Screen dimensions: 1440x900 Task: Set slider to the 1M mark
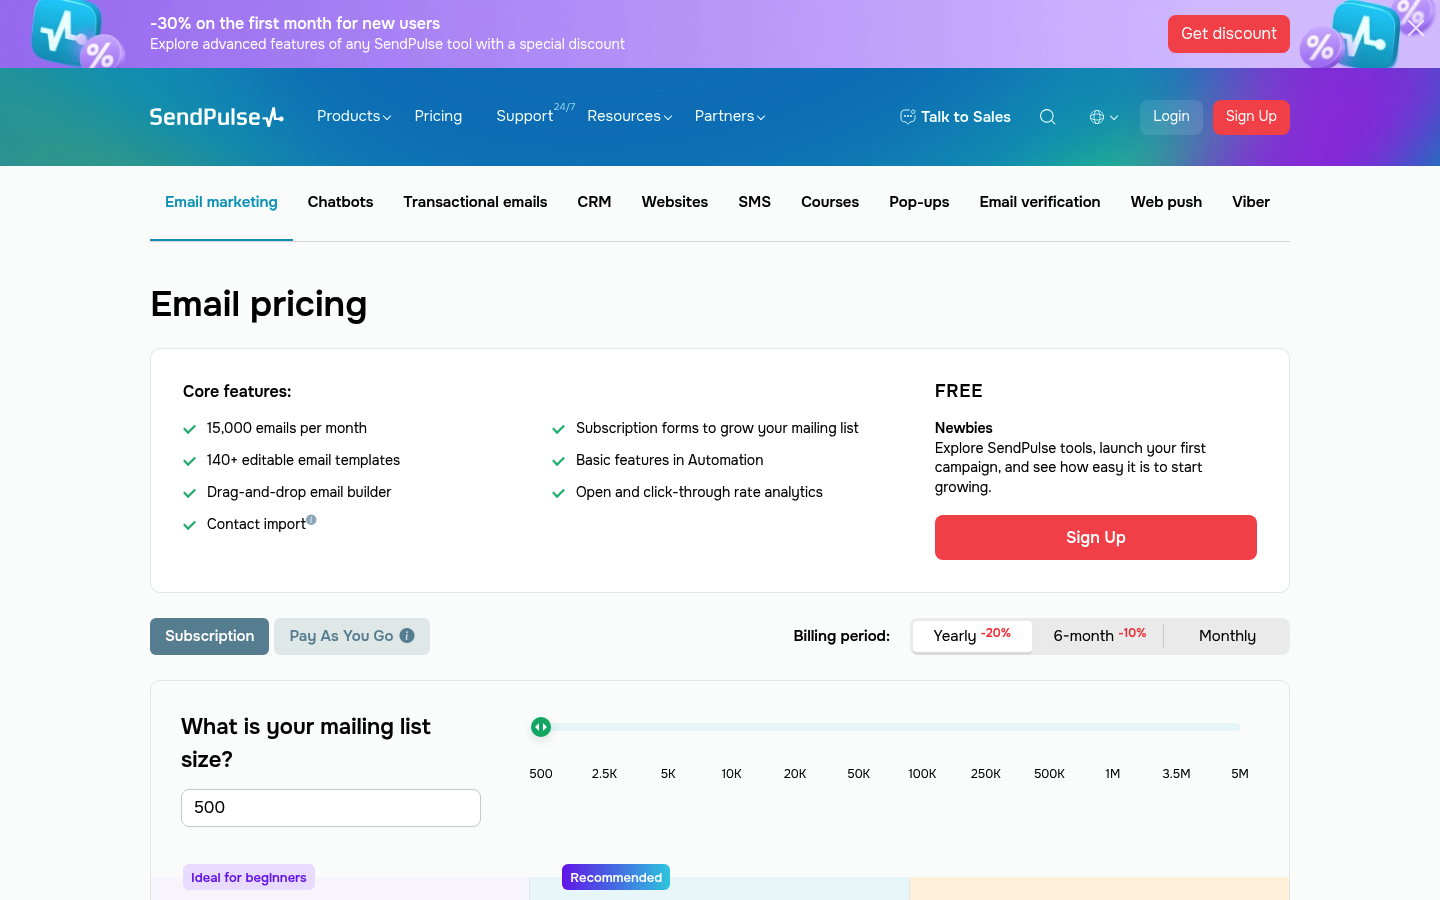(x=1113, y=773)
